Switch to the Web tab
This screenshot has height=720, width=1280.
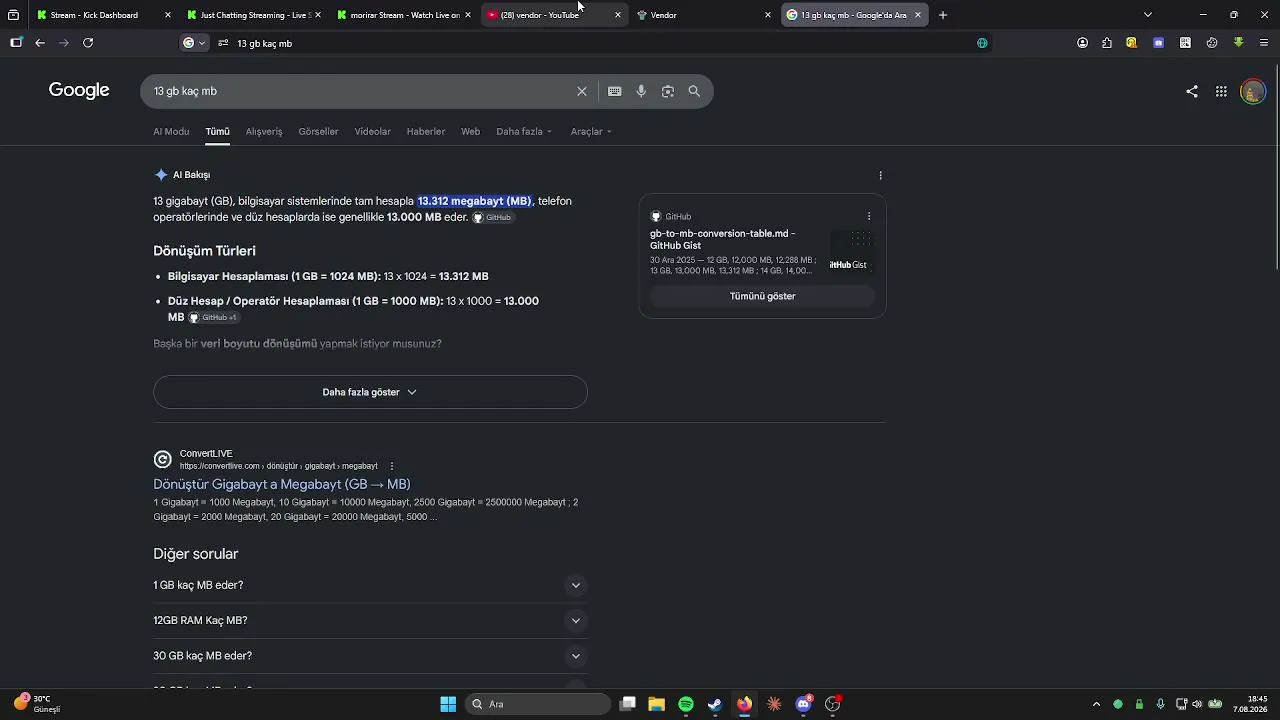[470, 131]
